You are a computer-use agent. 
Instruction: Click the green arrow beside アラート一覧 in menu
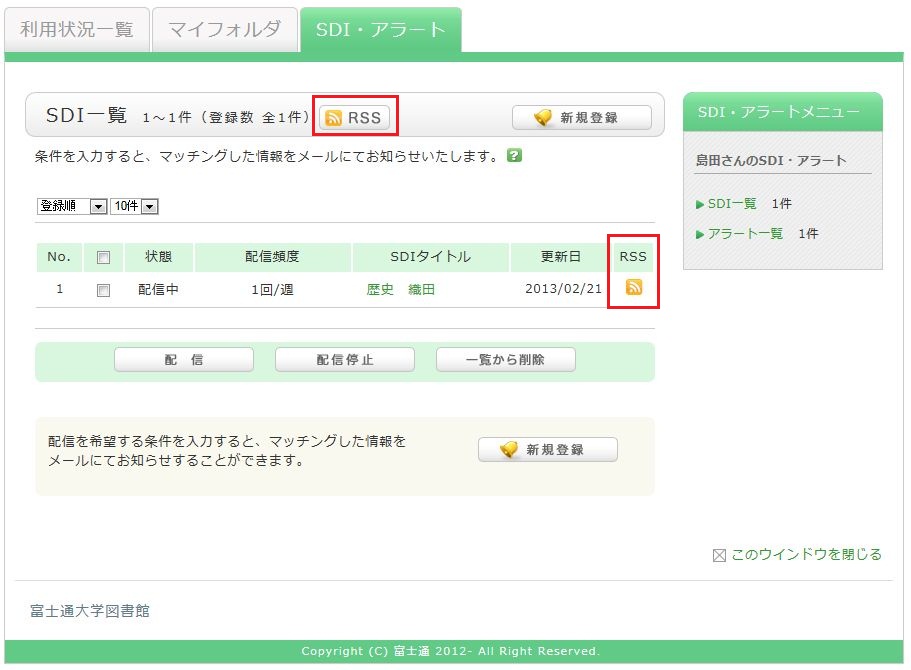[x=700, y=234]
